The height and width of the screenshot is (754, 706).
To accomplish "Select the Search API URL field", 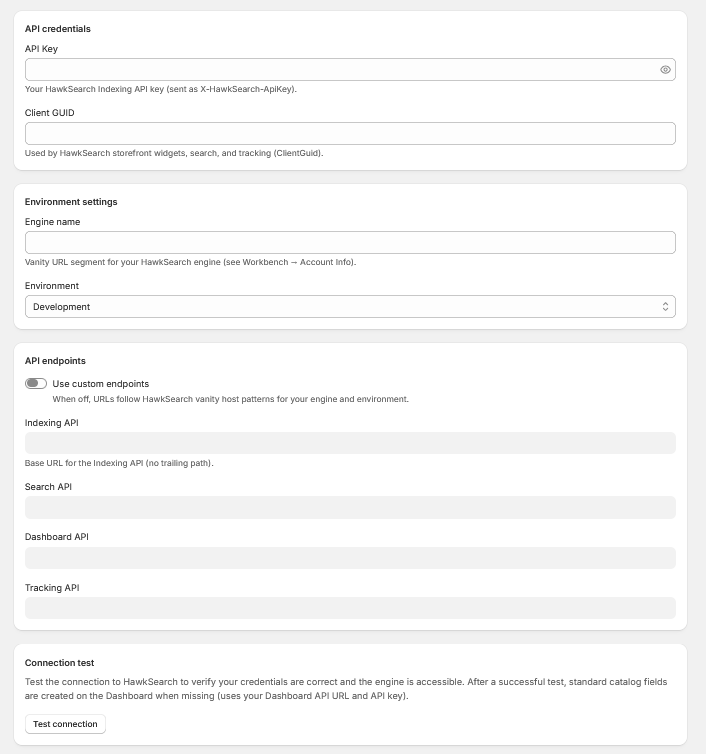I will pyautogui.click(x=350, y=507).
